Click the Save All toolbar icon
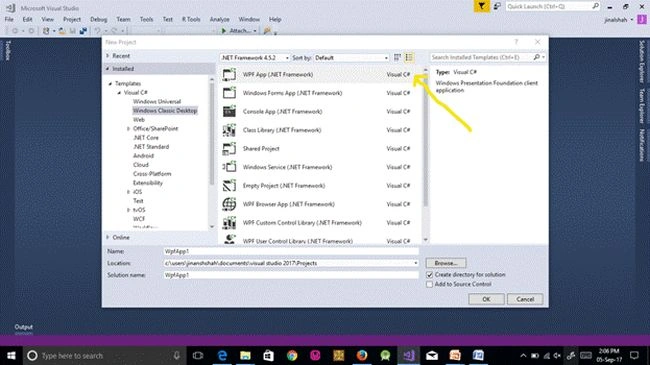Image resolution: width=650 pixels, height=365 pixels. click(83, 31)
